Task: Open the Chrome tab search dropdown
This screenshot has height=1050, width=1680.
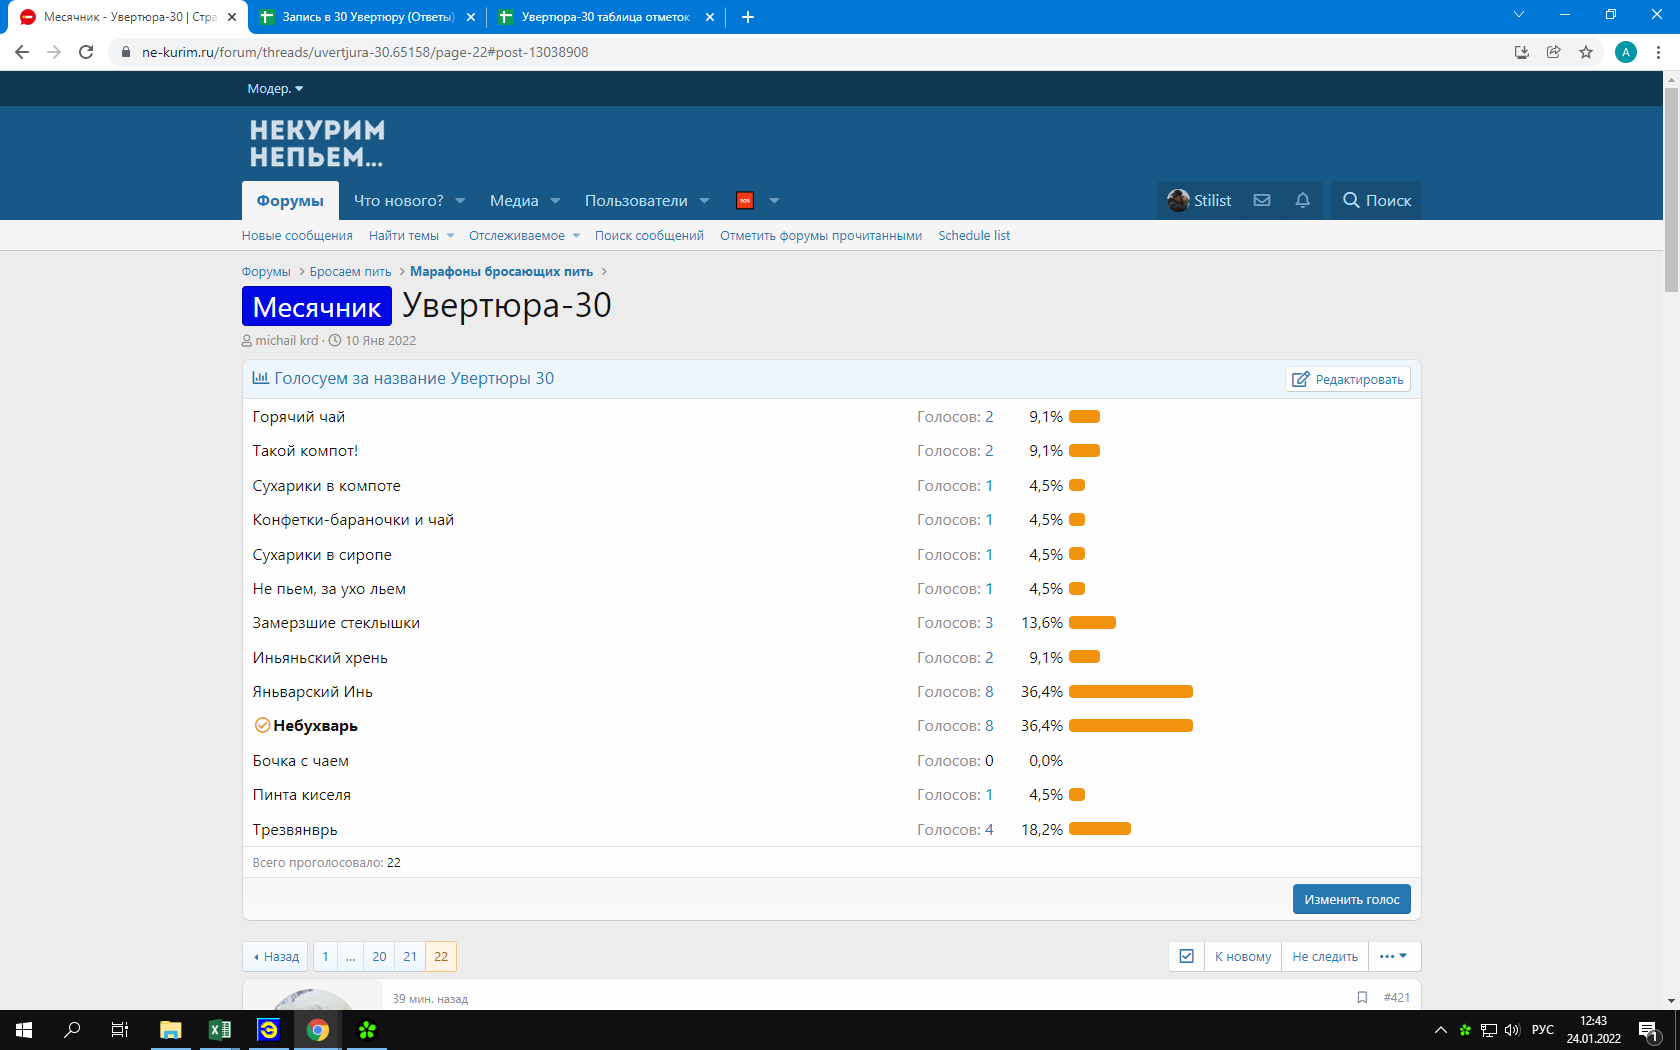Action: (x=1519, y=15)
